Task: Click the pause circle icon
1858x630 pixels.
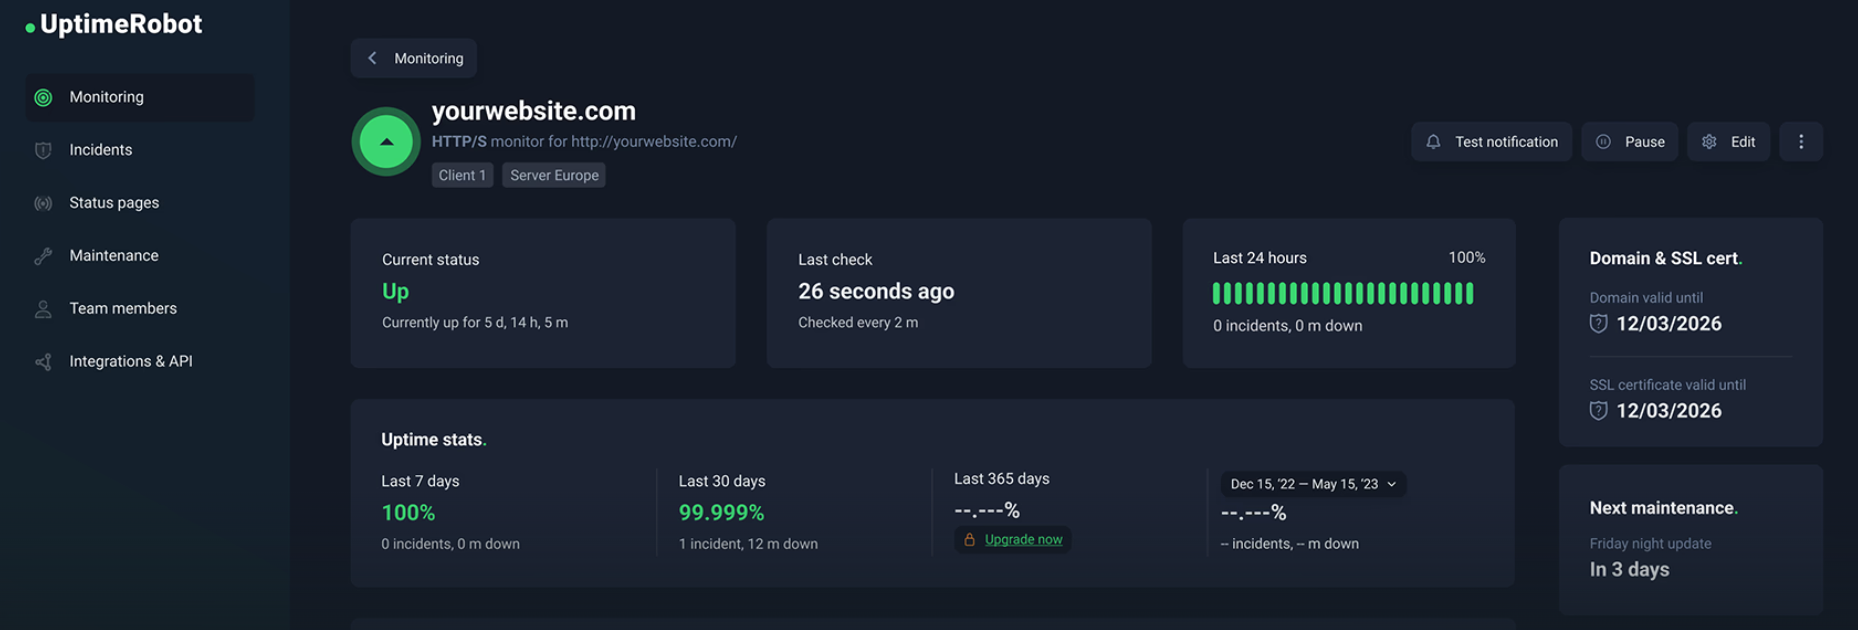Action: [x=1603, y=142]
